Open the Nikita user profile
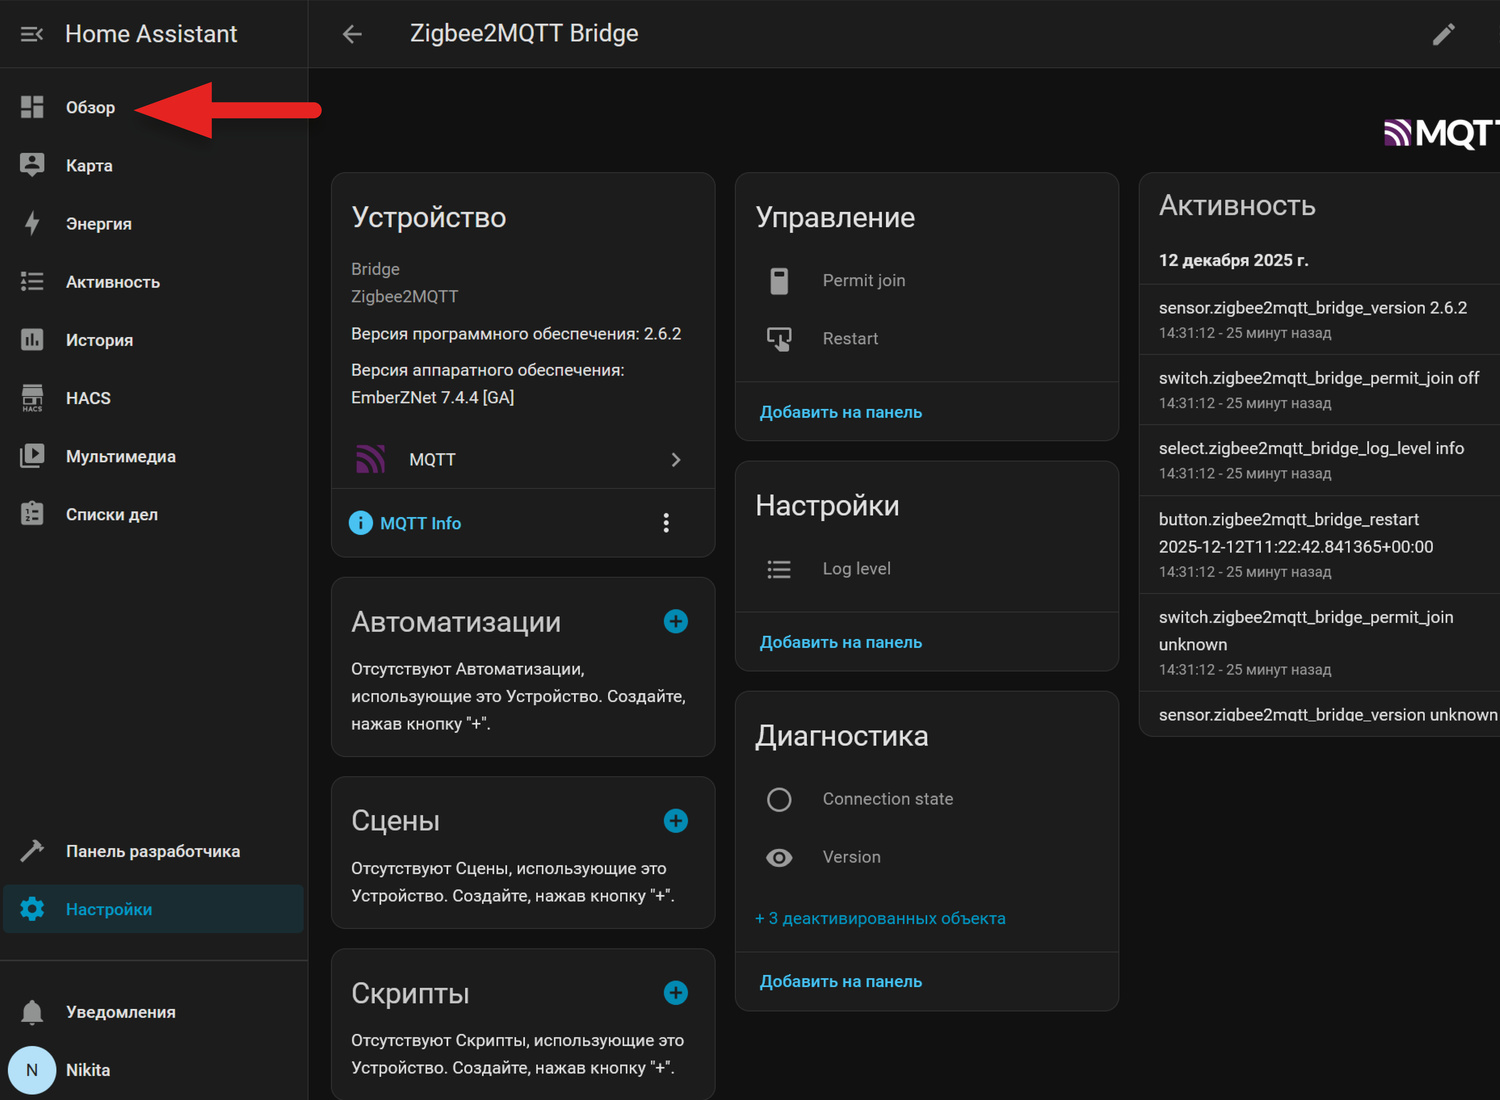The width and height of the screenshot is (1500, 1100). [154, 1070]
